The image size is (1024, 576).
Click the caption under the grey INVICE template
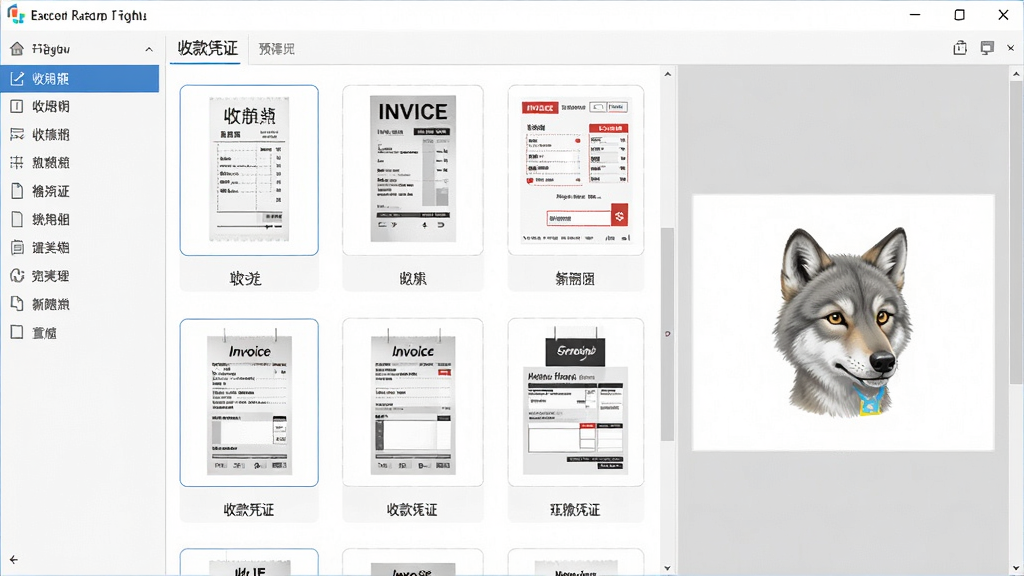(x=413, y=279)
